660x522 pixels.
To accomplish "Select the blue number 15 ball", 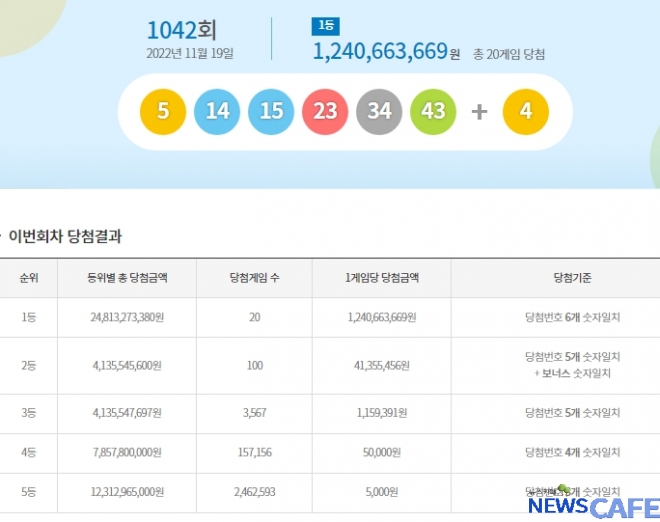I will [x=270, y=111].
